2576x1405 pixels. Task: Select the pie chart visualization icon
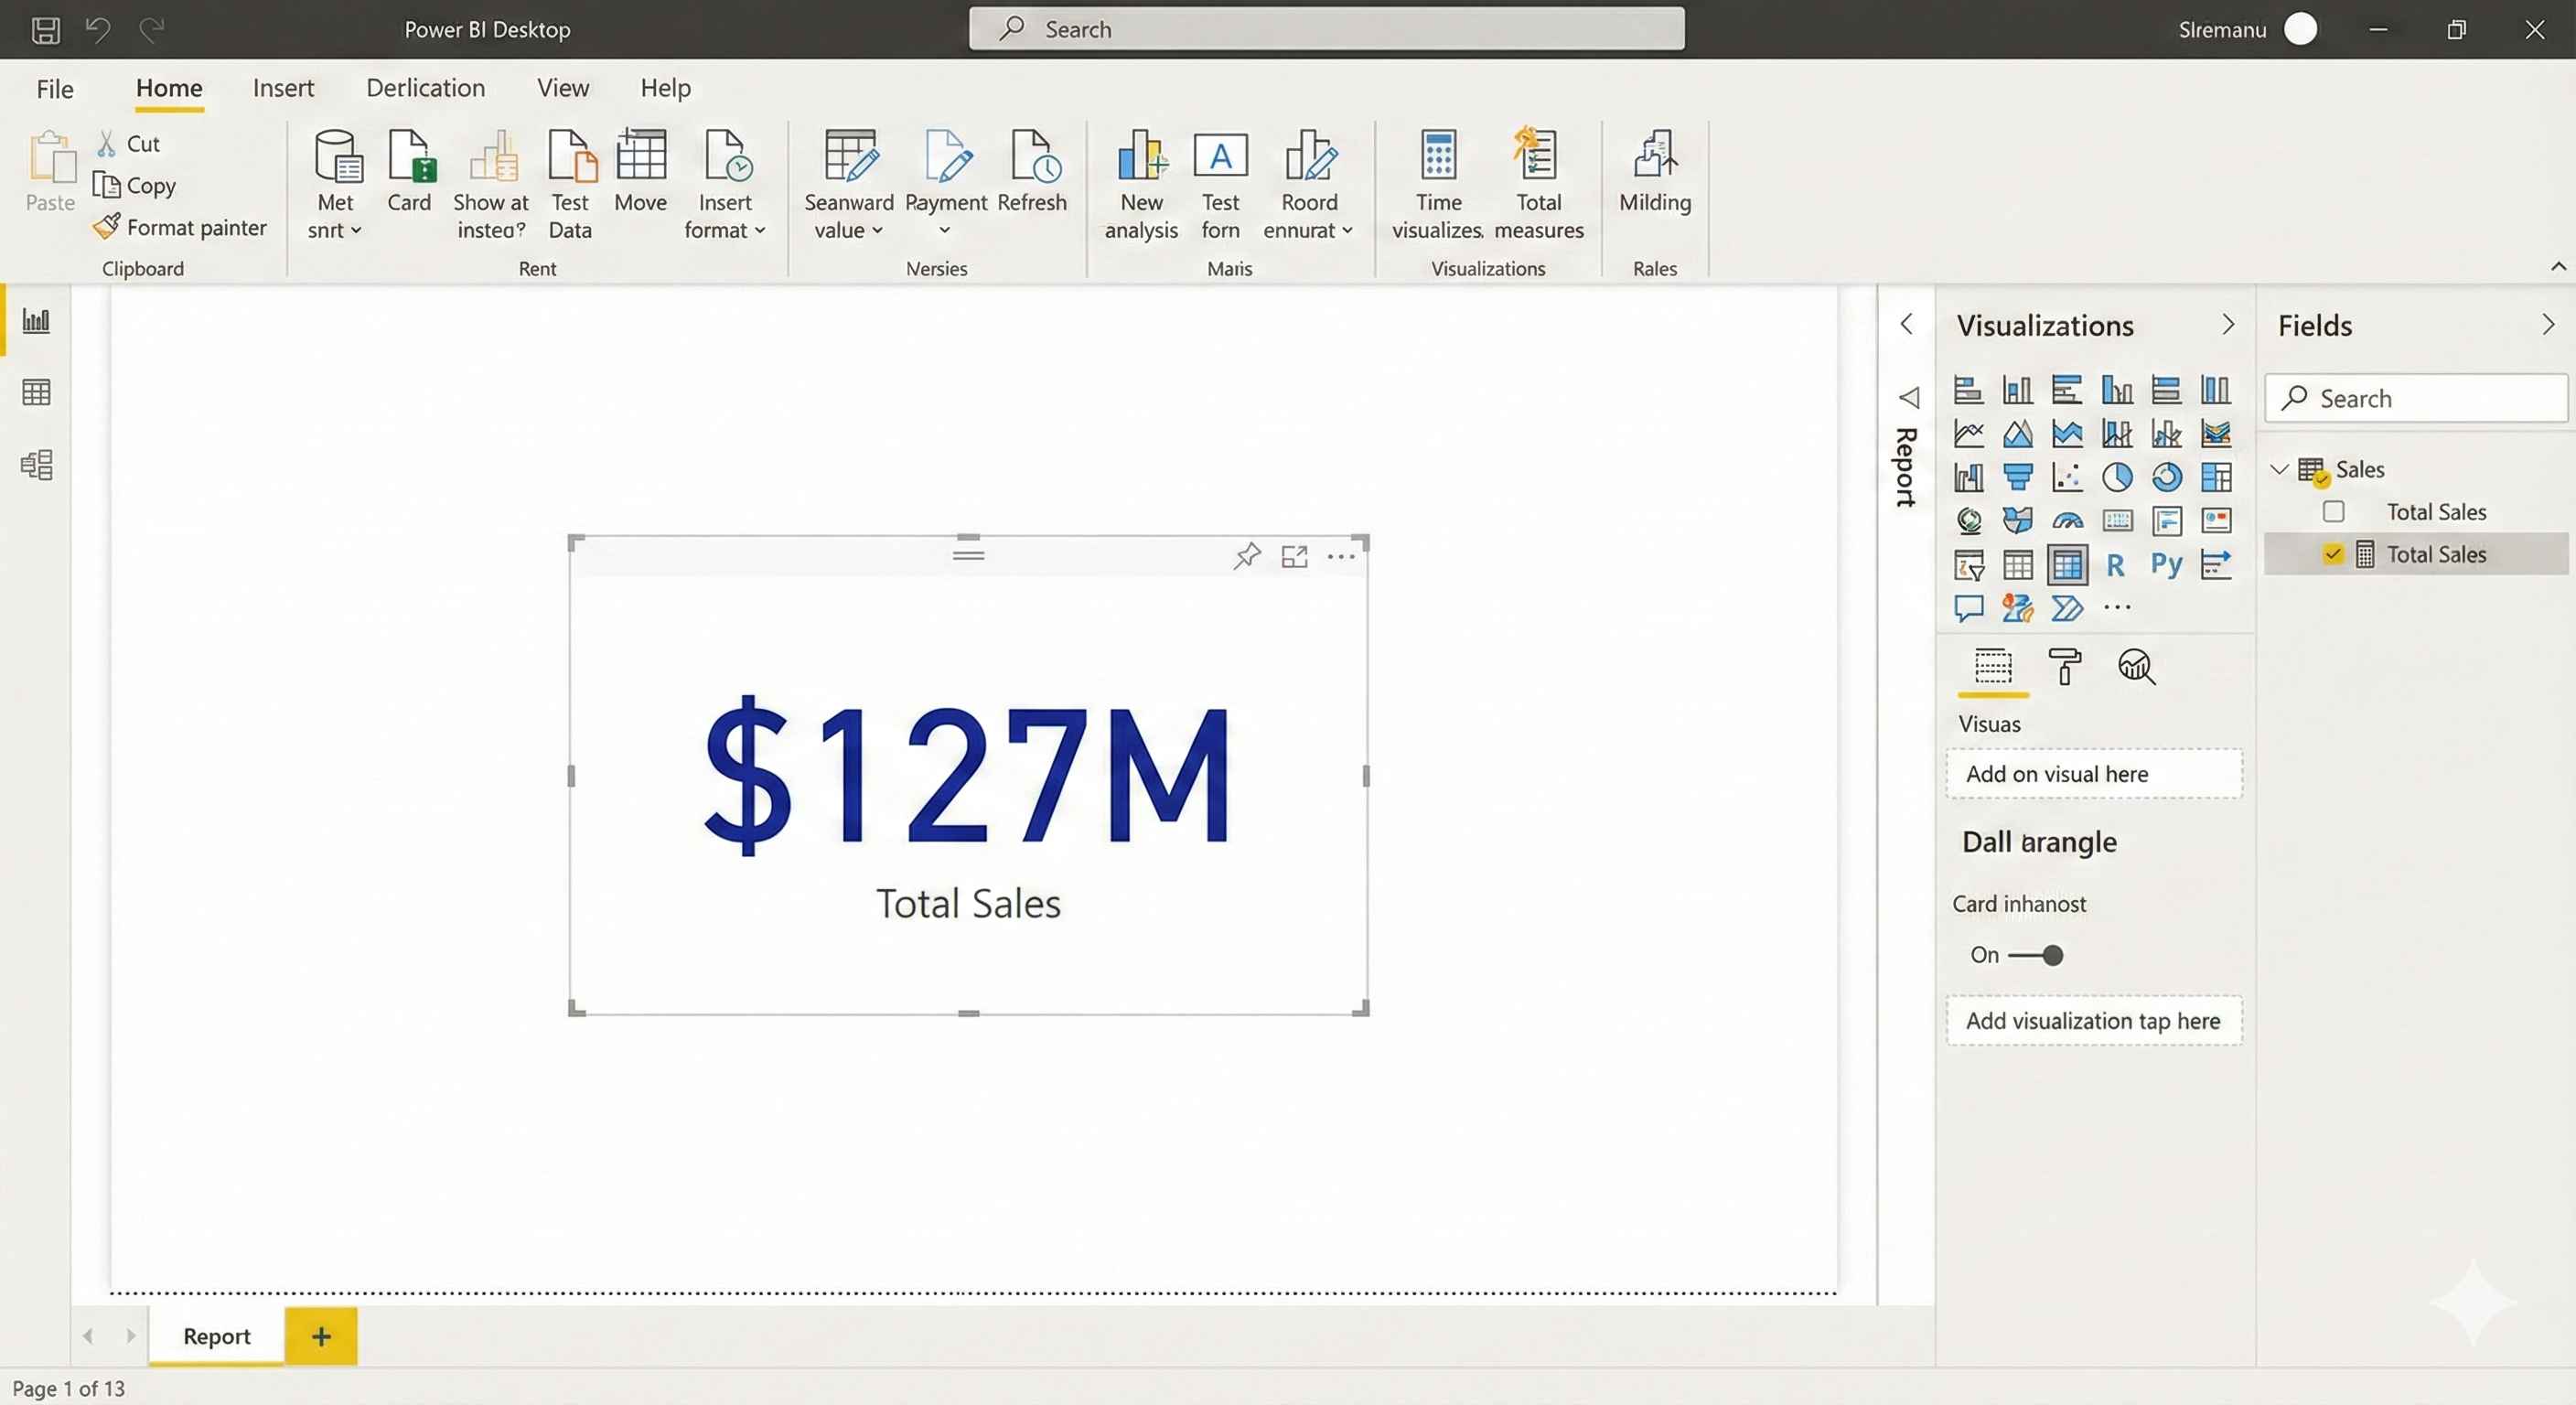coord(2116,477)
